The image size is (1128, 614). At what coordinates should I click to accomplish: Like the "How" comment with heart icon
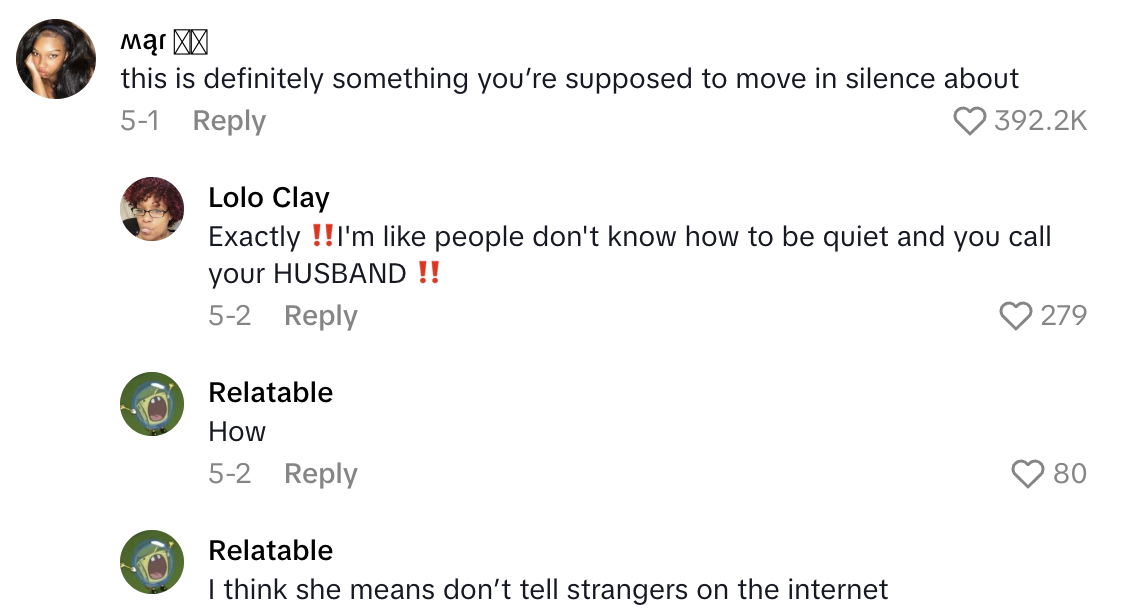tap(1027, 473)
